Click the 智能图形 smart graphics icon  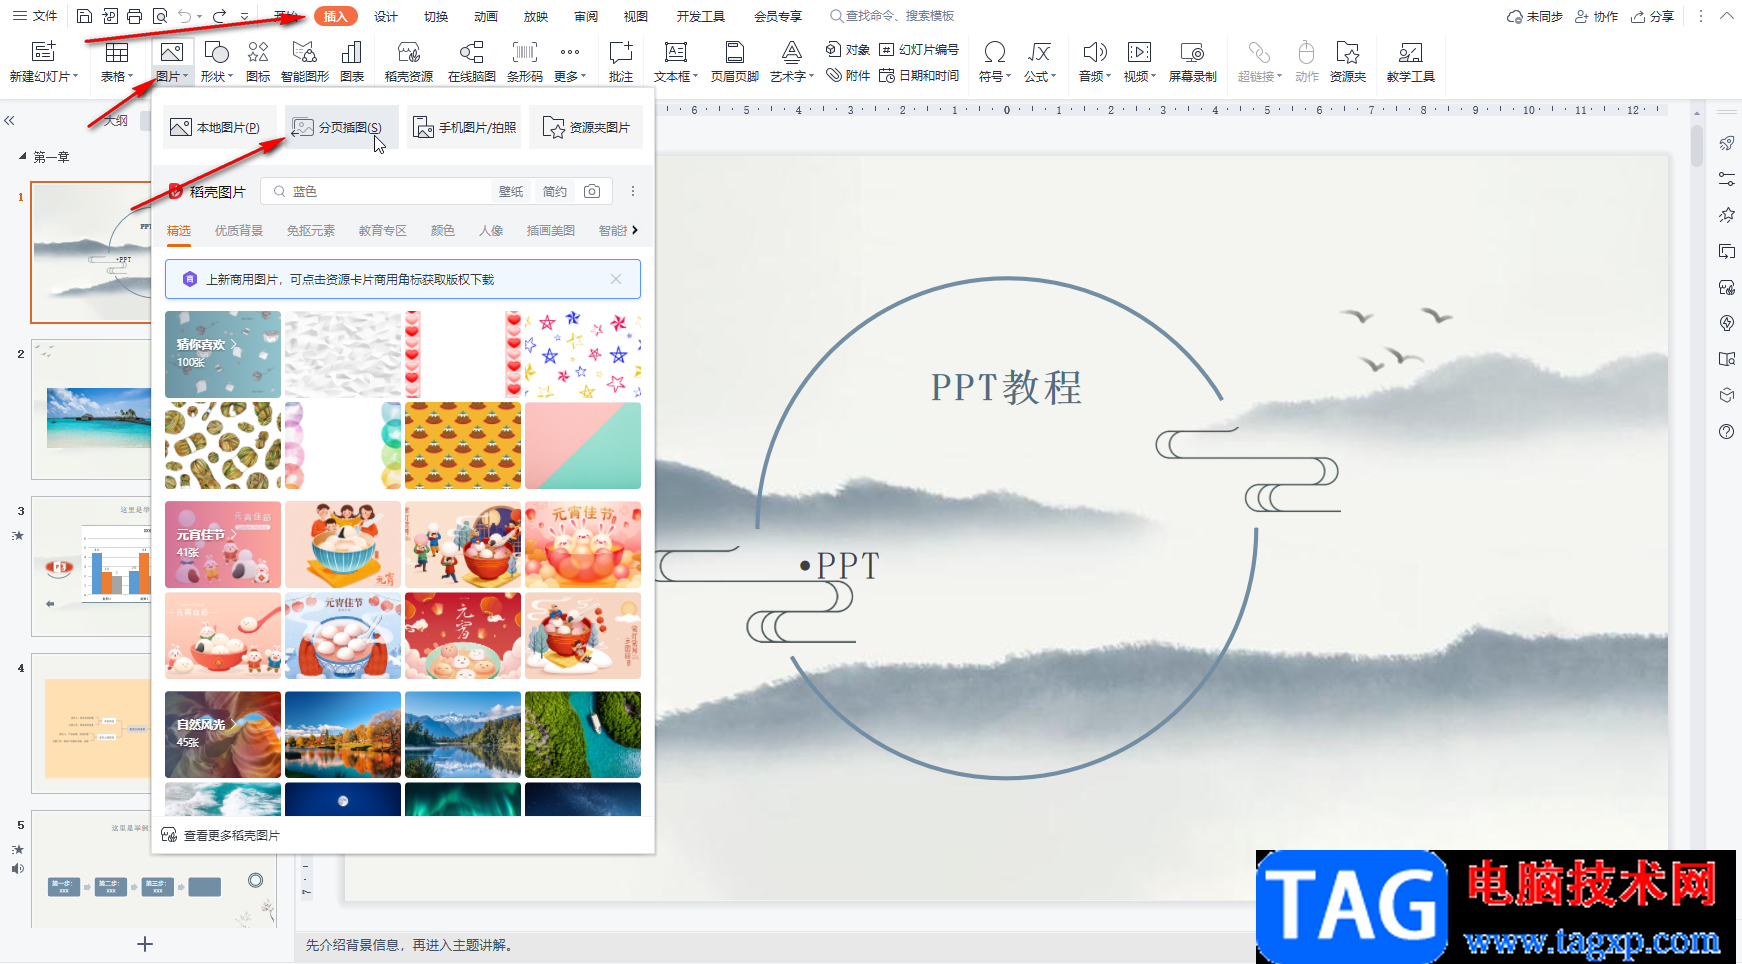pos(305,52)
